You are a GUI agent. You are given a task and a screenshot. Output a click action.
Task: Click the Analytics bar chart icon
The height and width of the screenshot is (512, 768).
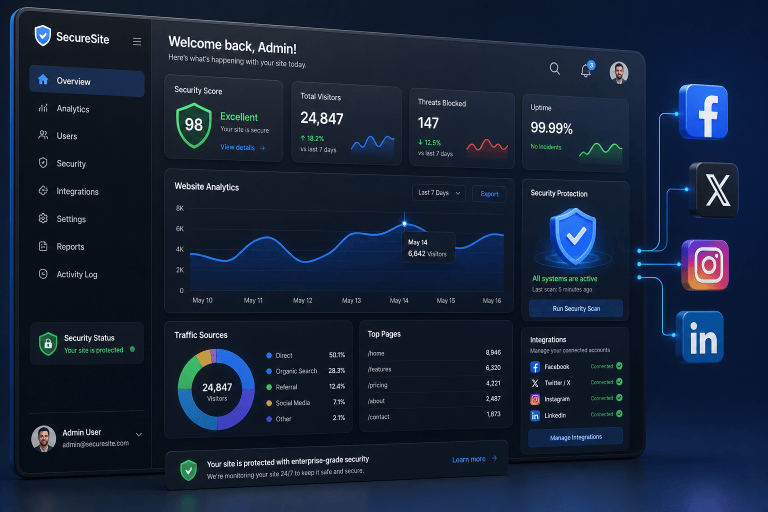point(43,107)
